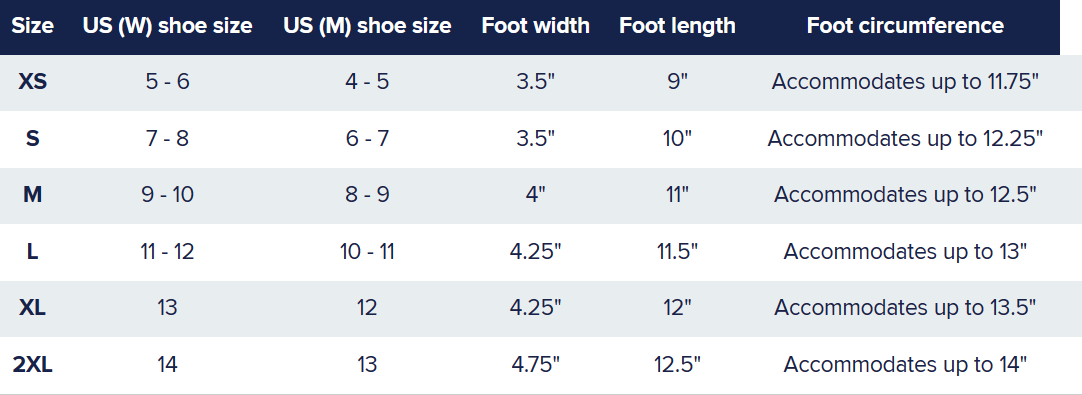Screen dimensions: 1082x395
Task: Choose the 2XL size row label
Action: [x=32, y=364]
